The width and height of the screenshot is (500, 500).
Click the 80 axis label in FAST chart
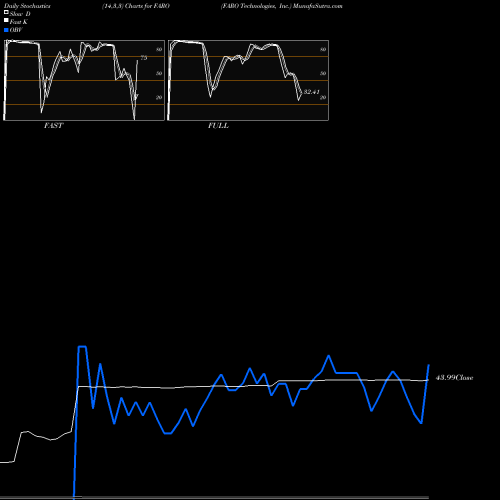click(x=159, y=49)
